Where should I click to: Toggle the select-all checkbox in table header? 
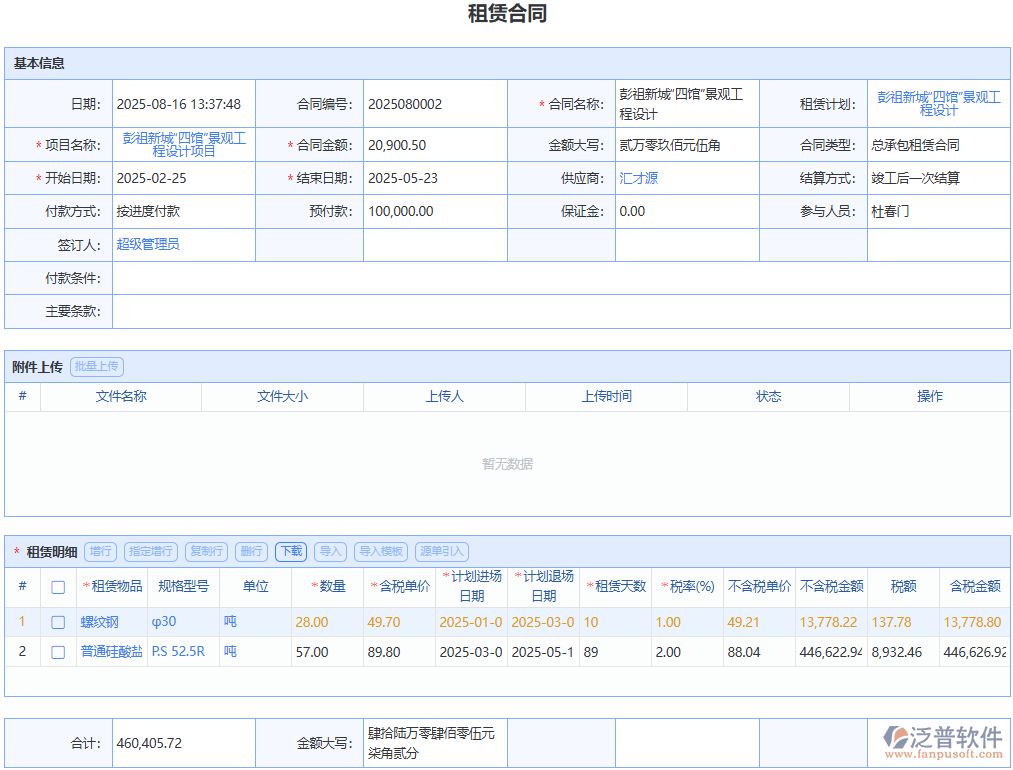[x=57, y=588]
